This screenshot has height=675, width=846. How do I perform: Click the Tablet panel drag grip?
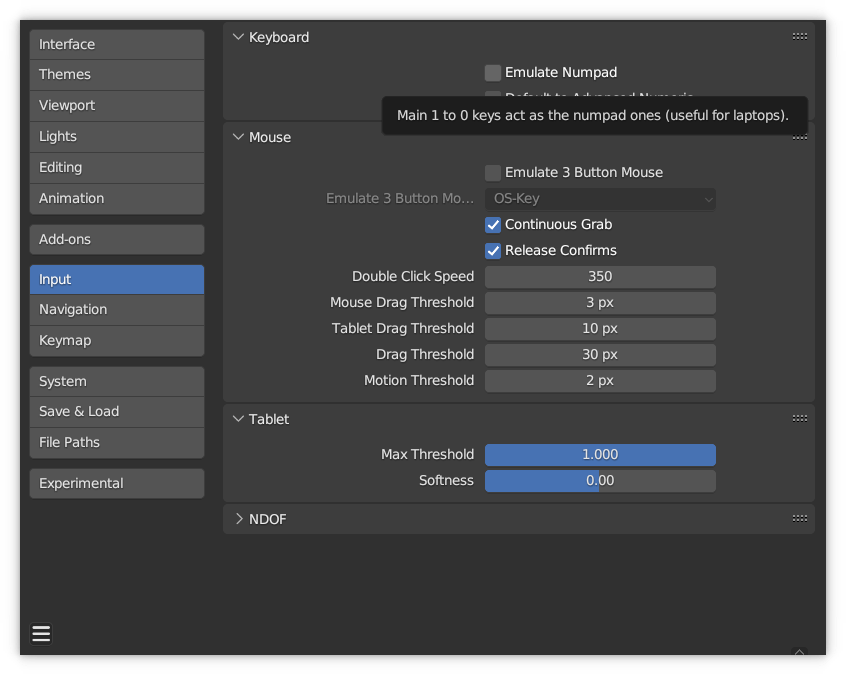pos(799,419)
